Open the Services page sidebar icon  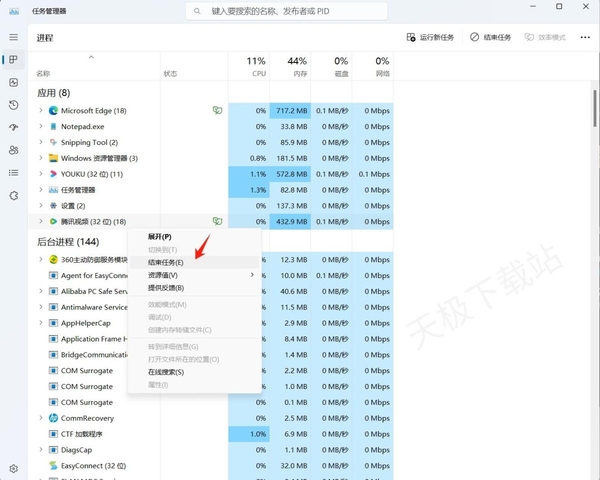[x=13, y=195]
